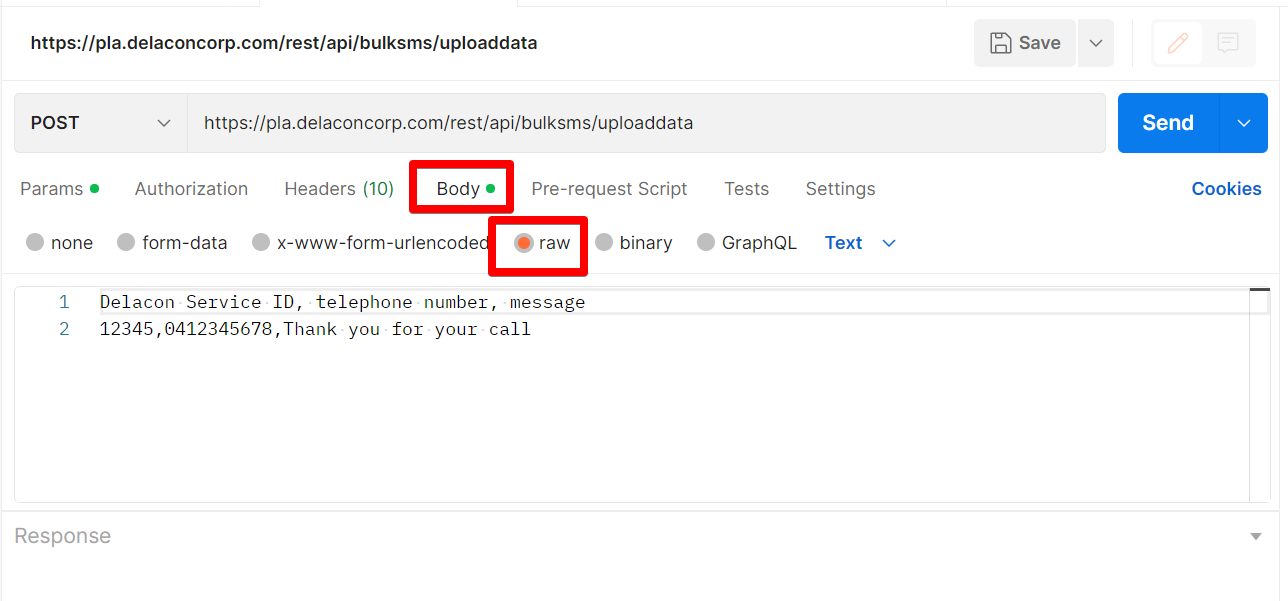
Task: Open the Headers (10) tab
Action: pyautogui.click(x=339, y=189)
